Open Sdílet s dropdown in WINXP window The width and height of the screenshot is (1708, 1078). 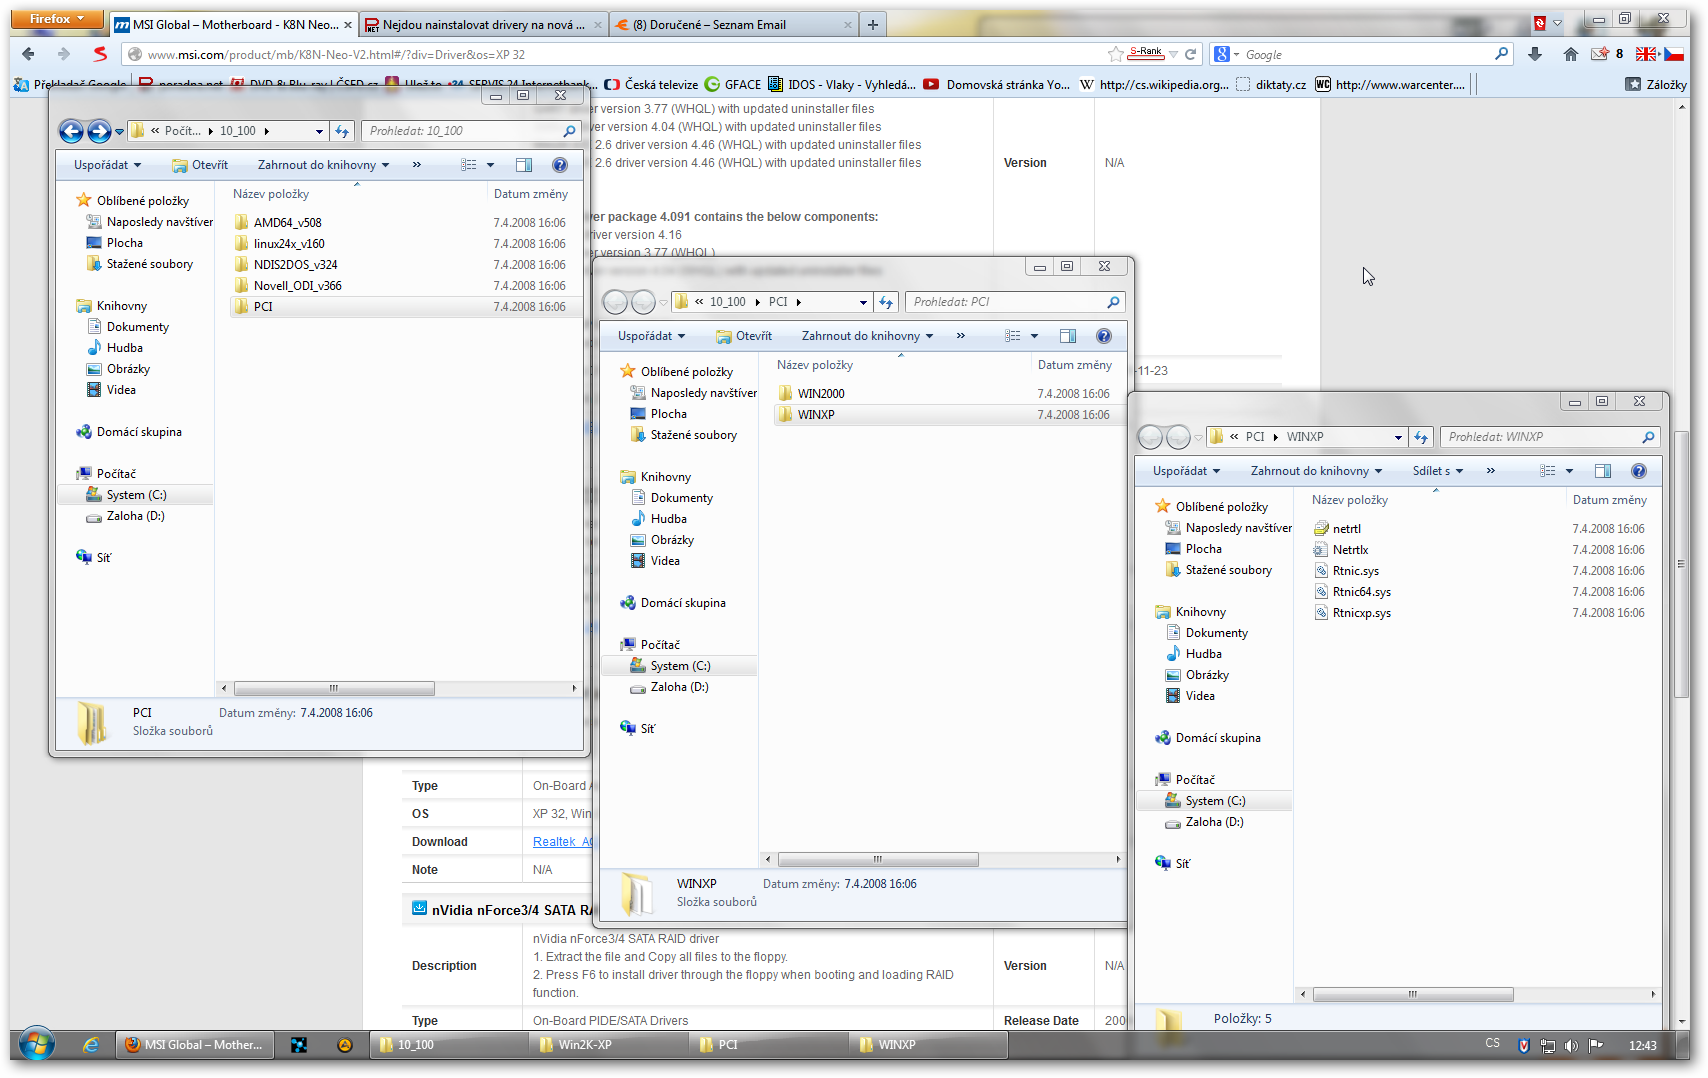pyautogui.click(x=1438, y=471)
